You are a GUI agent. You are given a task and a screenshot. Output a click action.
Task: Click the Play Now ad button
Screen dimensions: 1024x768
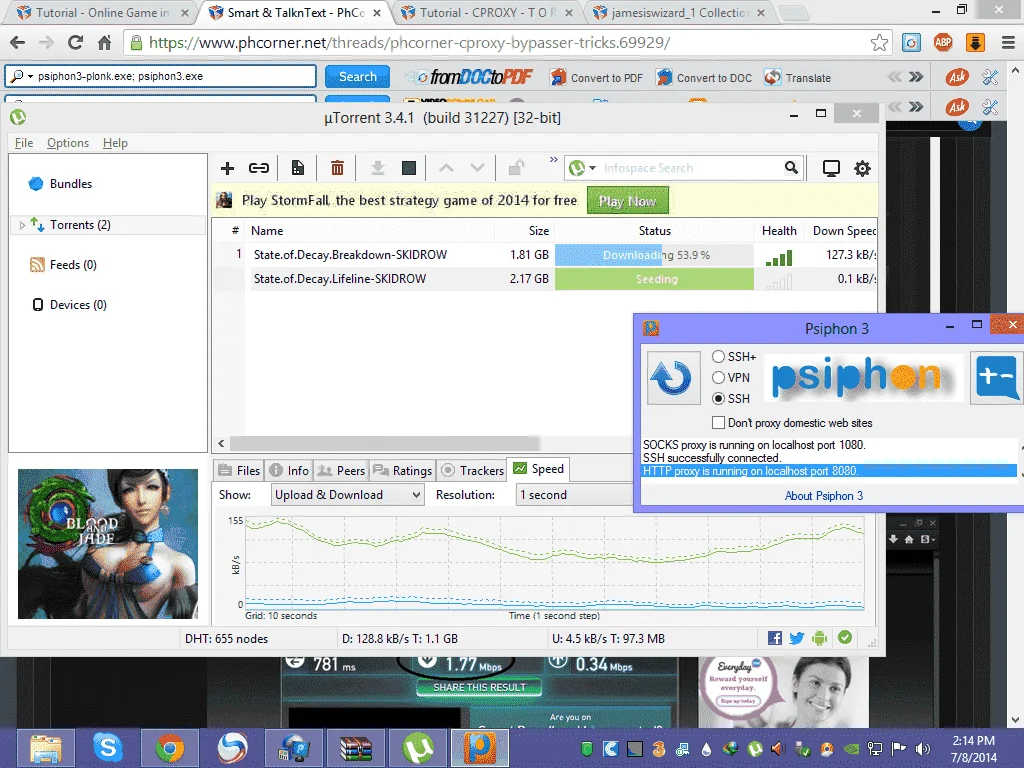[628, 201]
